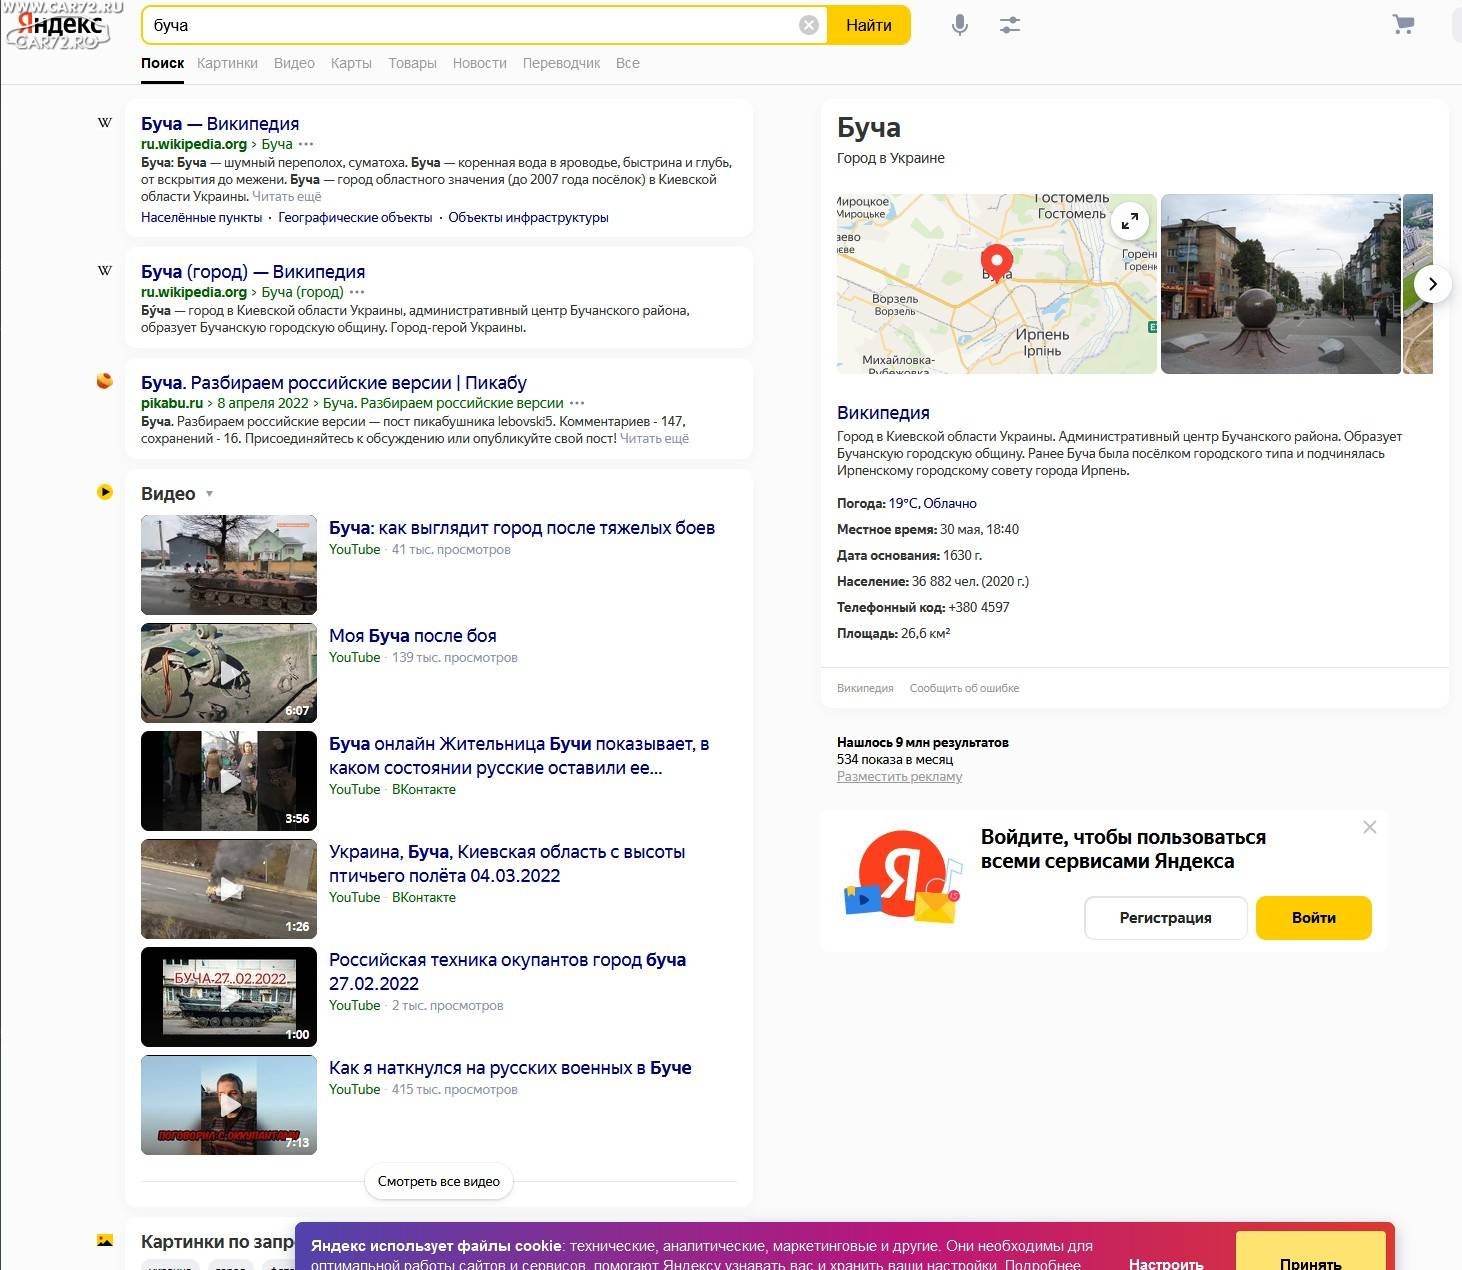Switch to the Товары tab

(x=412, y=63)
